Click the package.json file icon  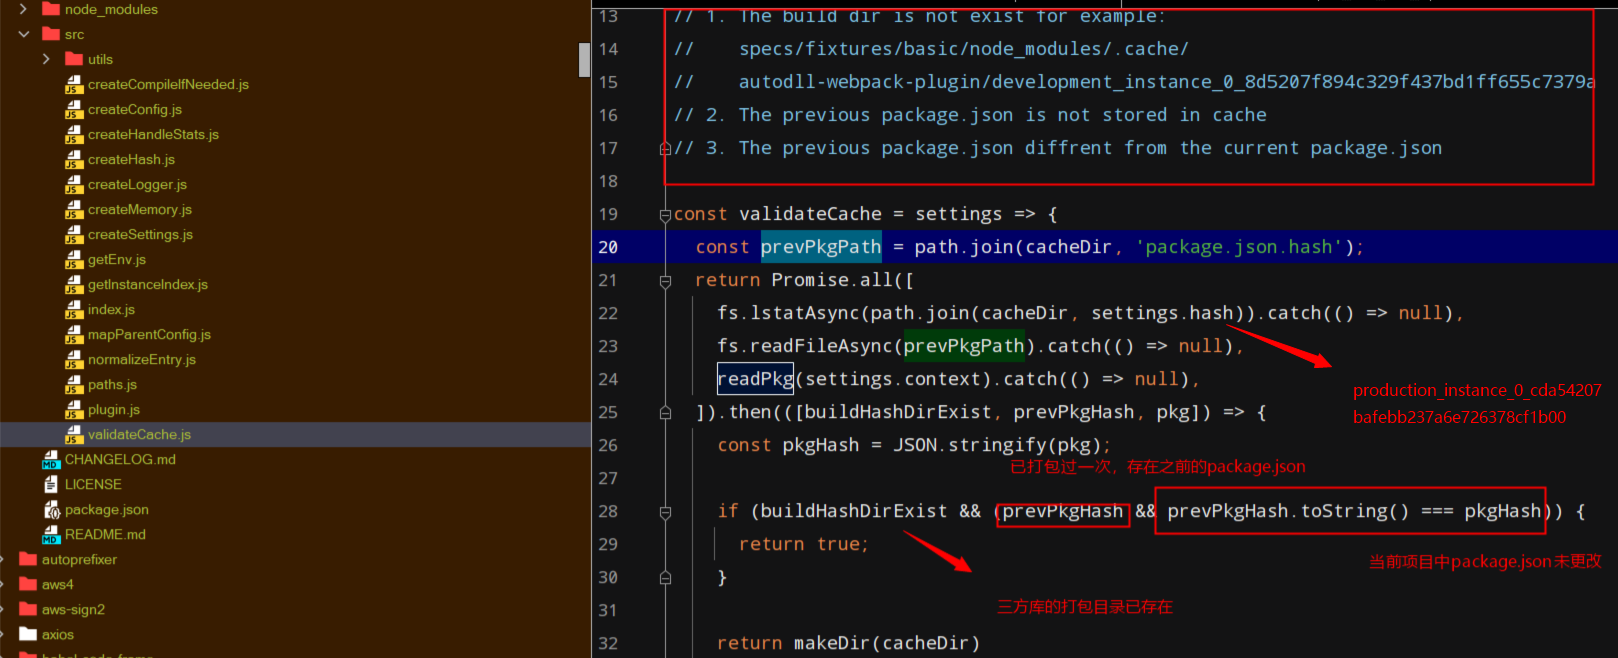[x=52, y=509]
